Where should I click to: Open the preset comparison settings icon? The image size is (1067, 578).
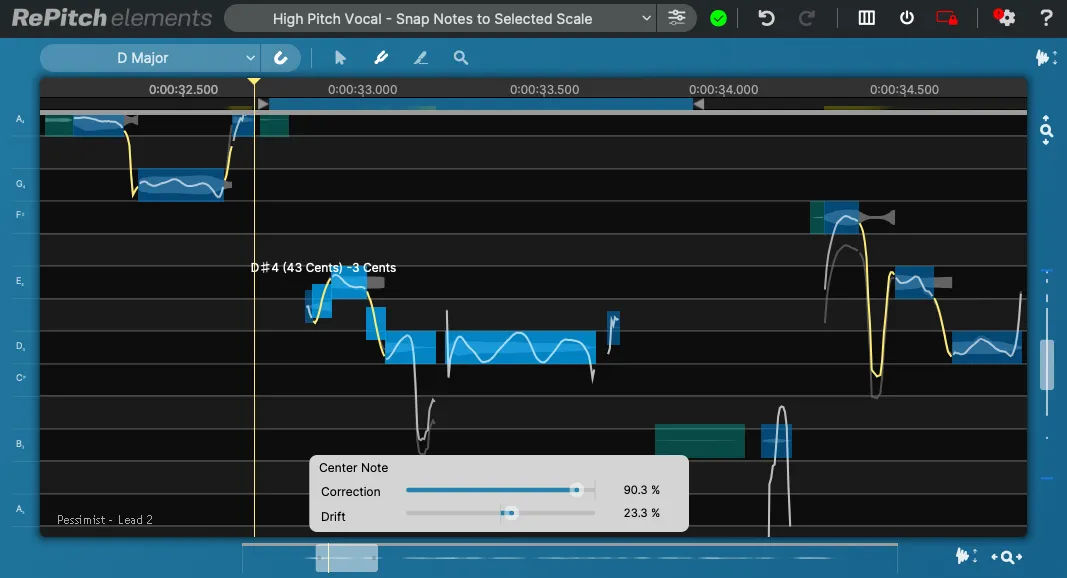pos(678,17)
